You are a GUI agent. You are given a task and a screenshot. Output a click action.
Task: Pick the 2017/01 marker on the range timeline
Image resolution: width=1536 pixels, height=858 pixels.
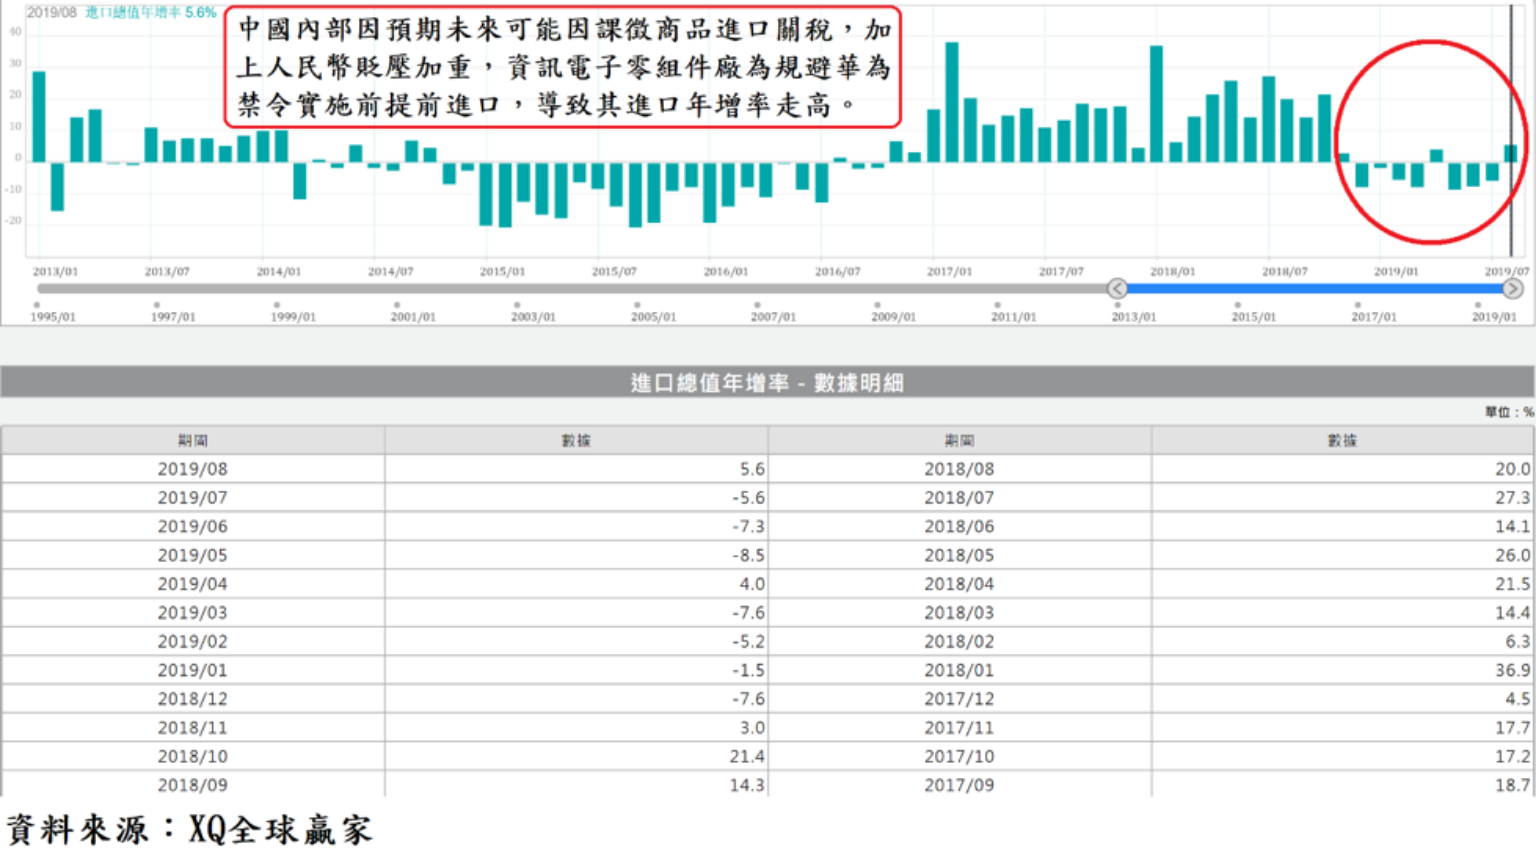[x=1357, y=305]
